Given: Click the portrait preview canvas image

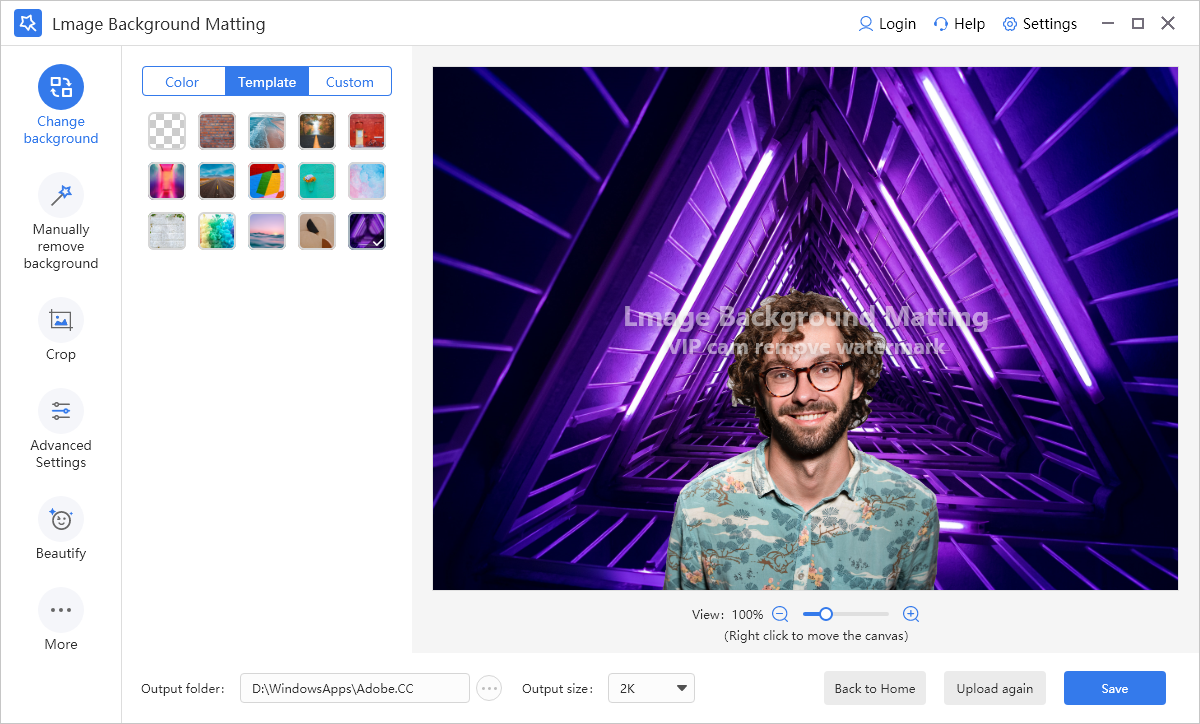Looking at the screenshot, I should [805, 328].
